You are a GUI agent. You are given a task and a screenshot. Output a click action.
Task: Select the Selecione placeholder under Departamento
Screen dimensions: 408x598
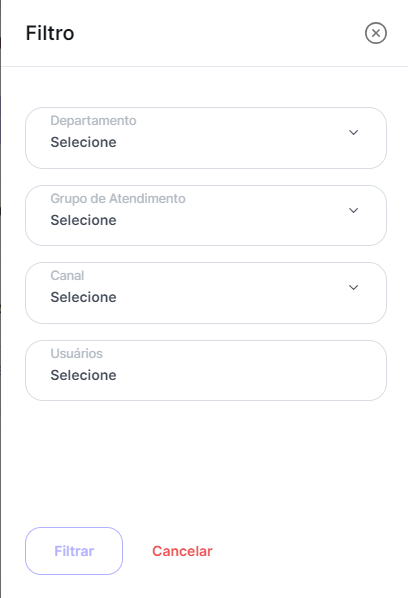pyautogui.click(x=84, y=142)
